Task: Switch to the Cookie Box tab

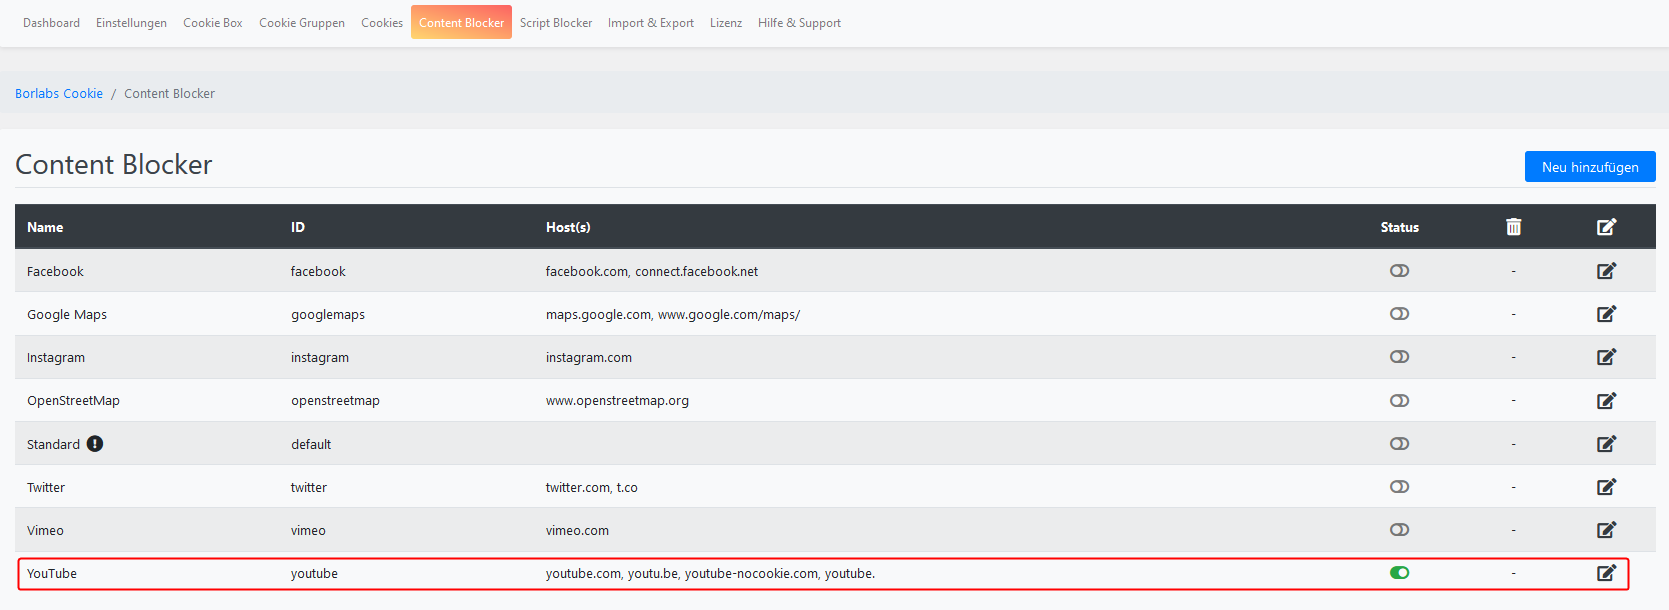Action: pos(213,22)
